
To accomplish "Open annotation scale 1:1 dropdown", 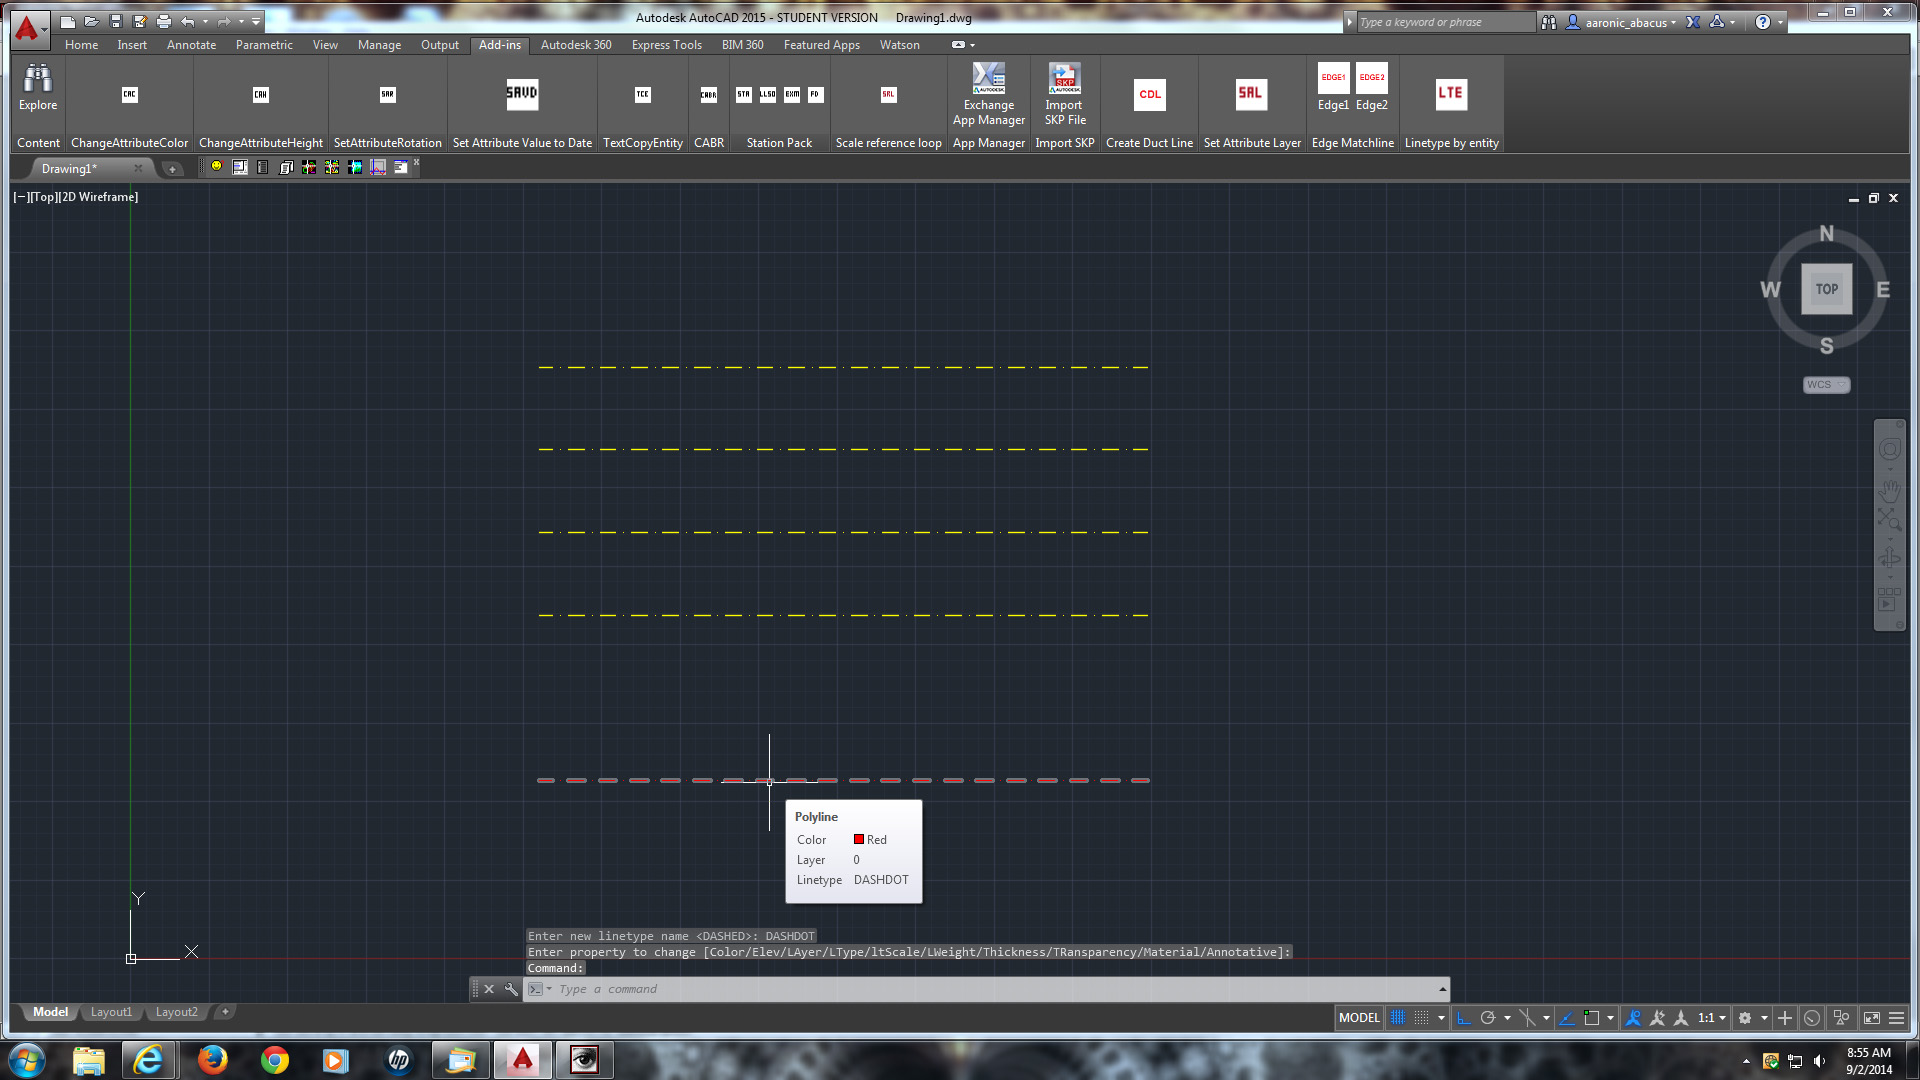I will point(1712,1018).
